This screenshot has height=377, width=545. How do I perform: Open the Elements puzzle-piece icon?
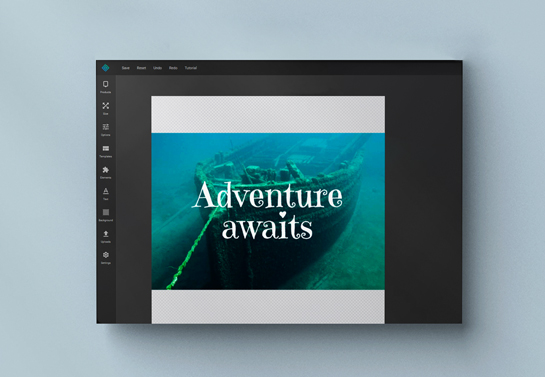(x=106, y=170)
